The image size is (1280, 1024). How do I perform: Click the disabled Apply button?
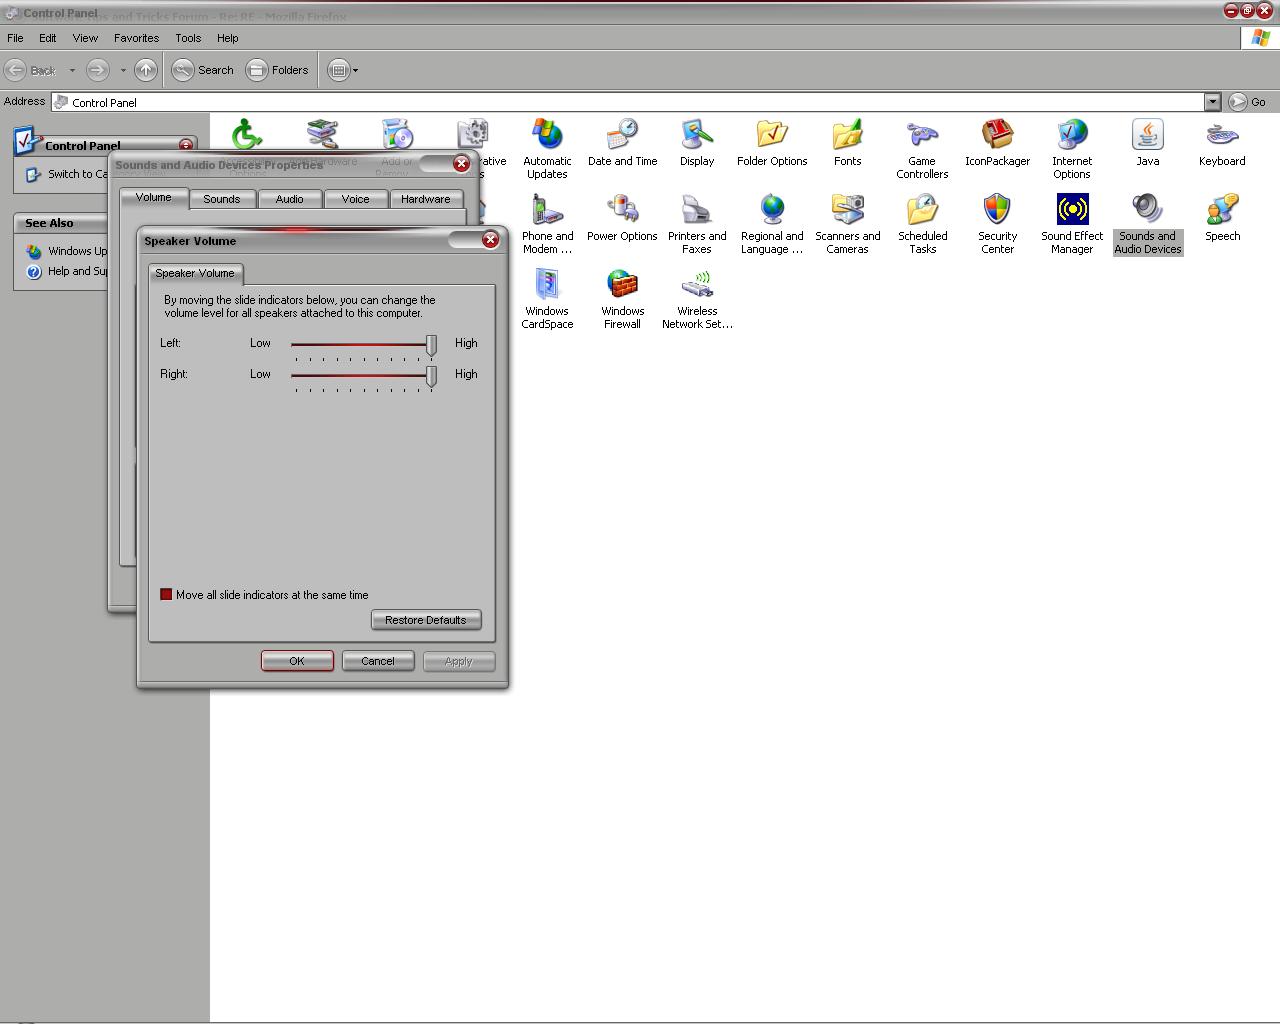(459, 661)
